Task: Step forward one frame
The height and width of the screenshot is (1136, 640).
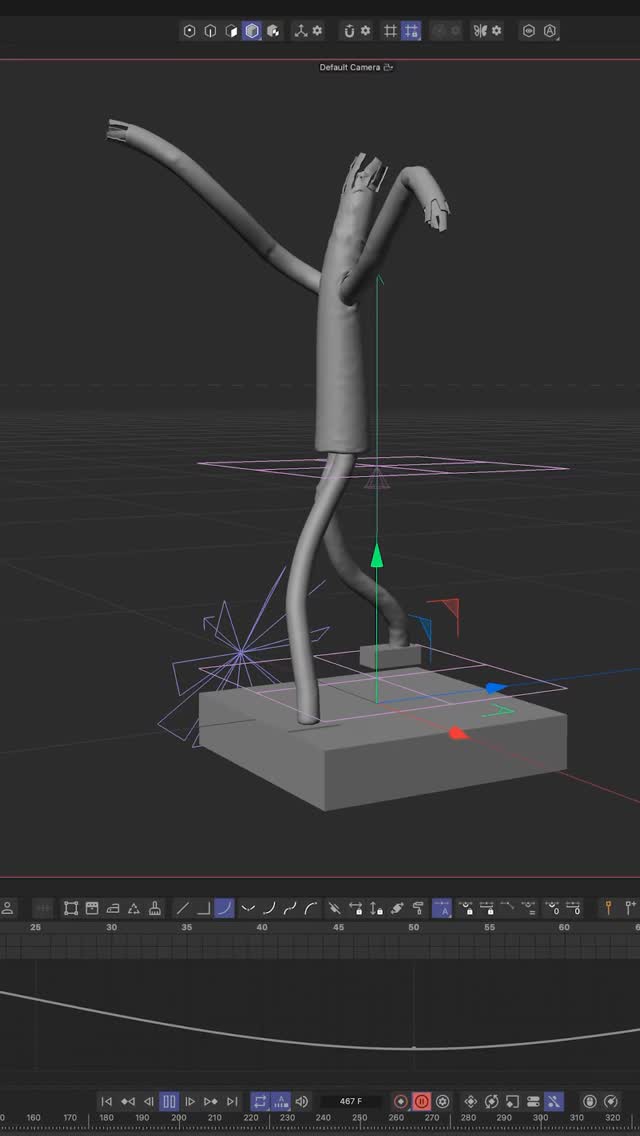Action: [190, 1101]
